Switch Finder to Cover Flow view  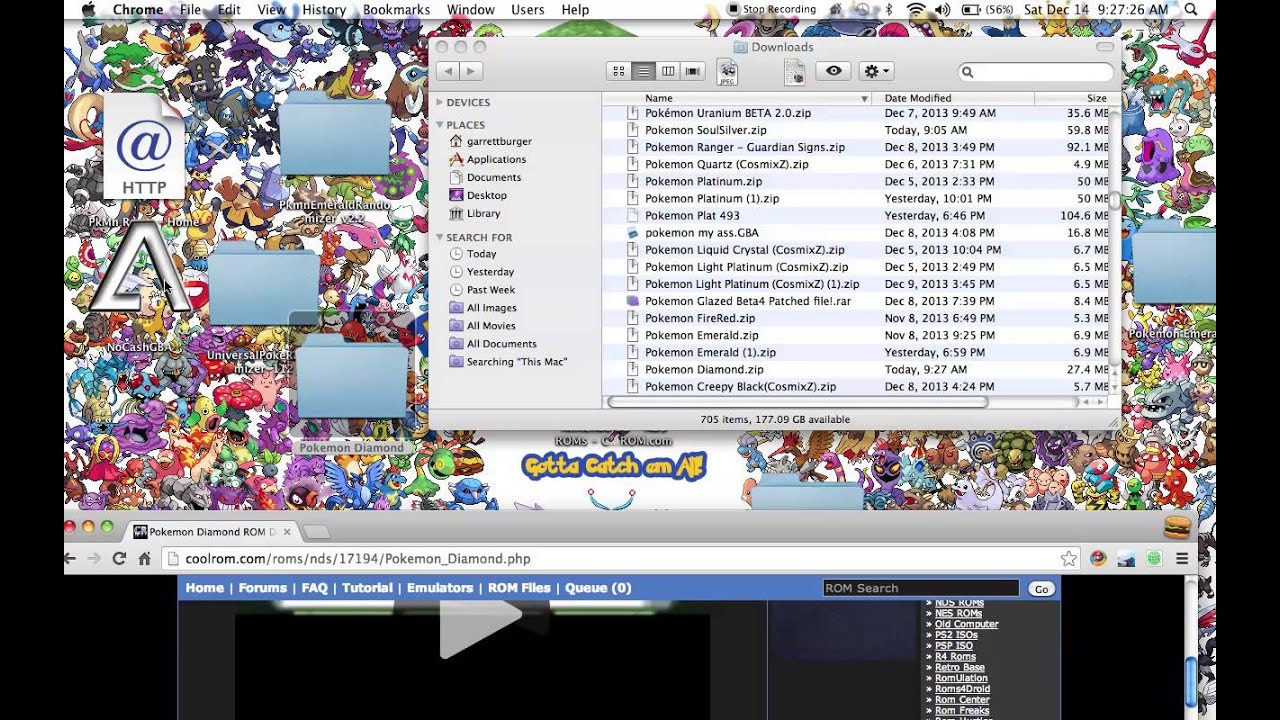click(692, 71)
